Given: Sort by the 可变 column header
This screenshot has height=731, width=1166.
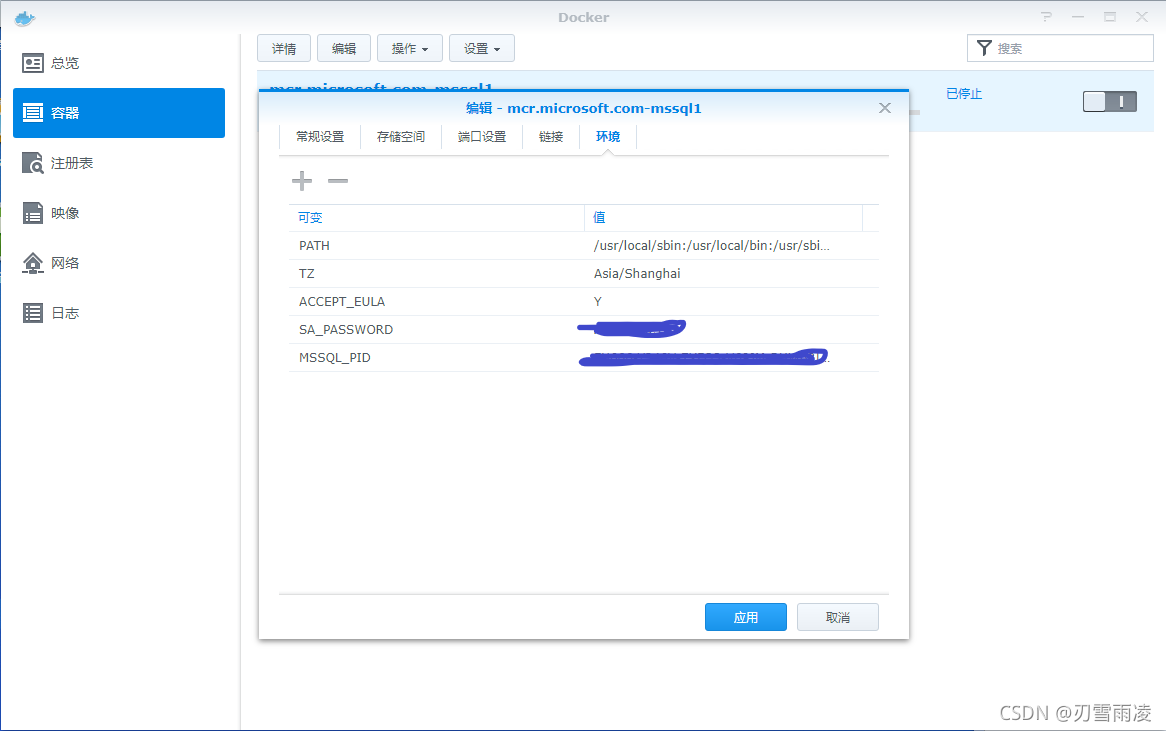Looking at the screenshot, I should coord(437,218).
